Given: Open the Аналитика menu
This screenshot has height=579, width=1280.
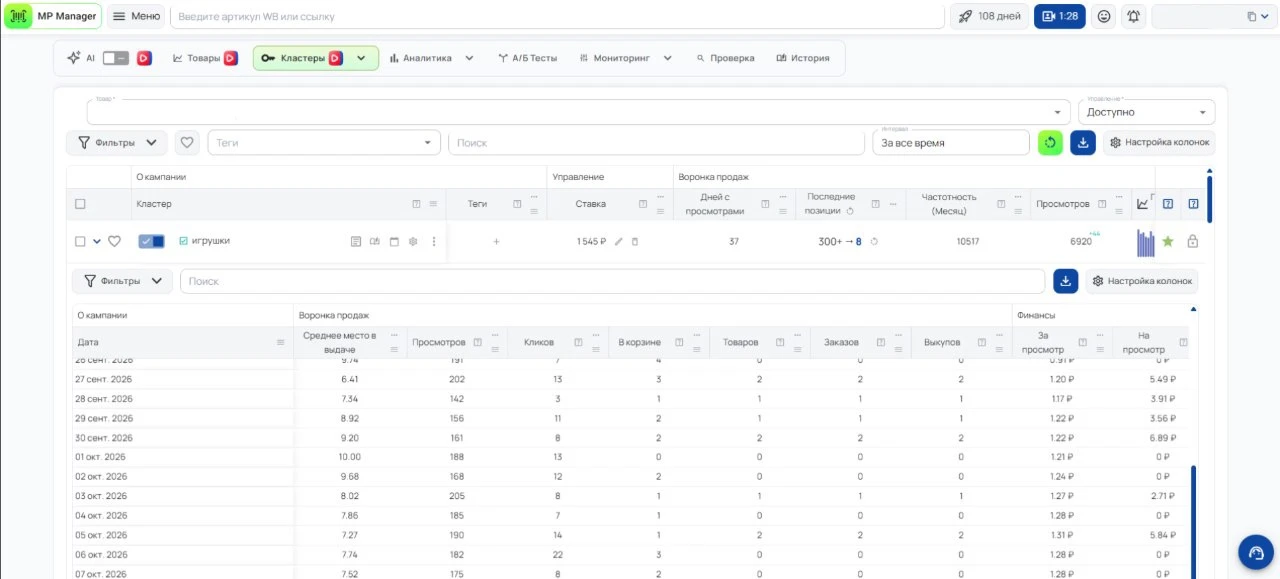Looking at the screenshot, I should (x=431, y=58).
